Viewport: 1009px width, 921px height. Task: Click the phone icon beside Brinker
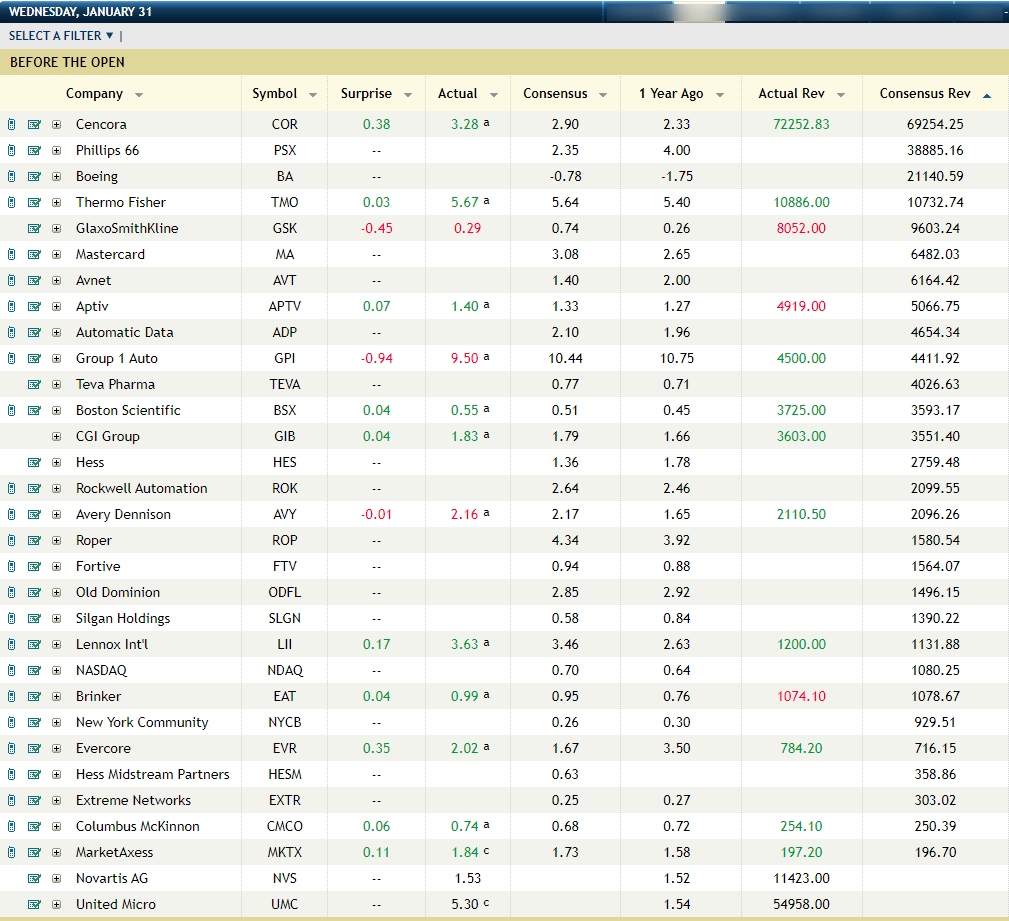point(11,696)
